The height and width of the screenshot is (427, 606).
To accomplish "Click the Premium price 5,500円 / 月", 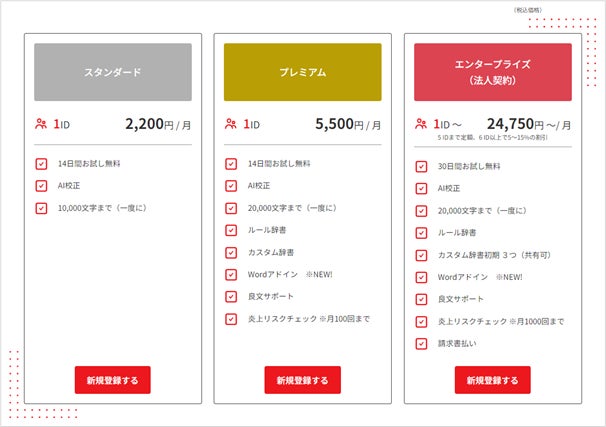I will click(x=347, y=125).
